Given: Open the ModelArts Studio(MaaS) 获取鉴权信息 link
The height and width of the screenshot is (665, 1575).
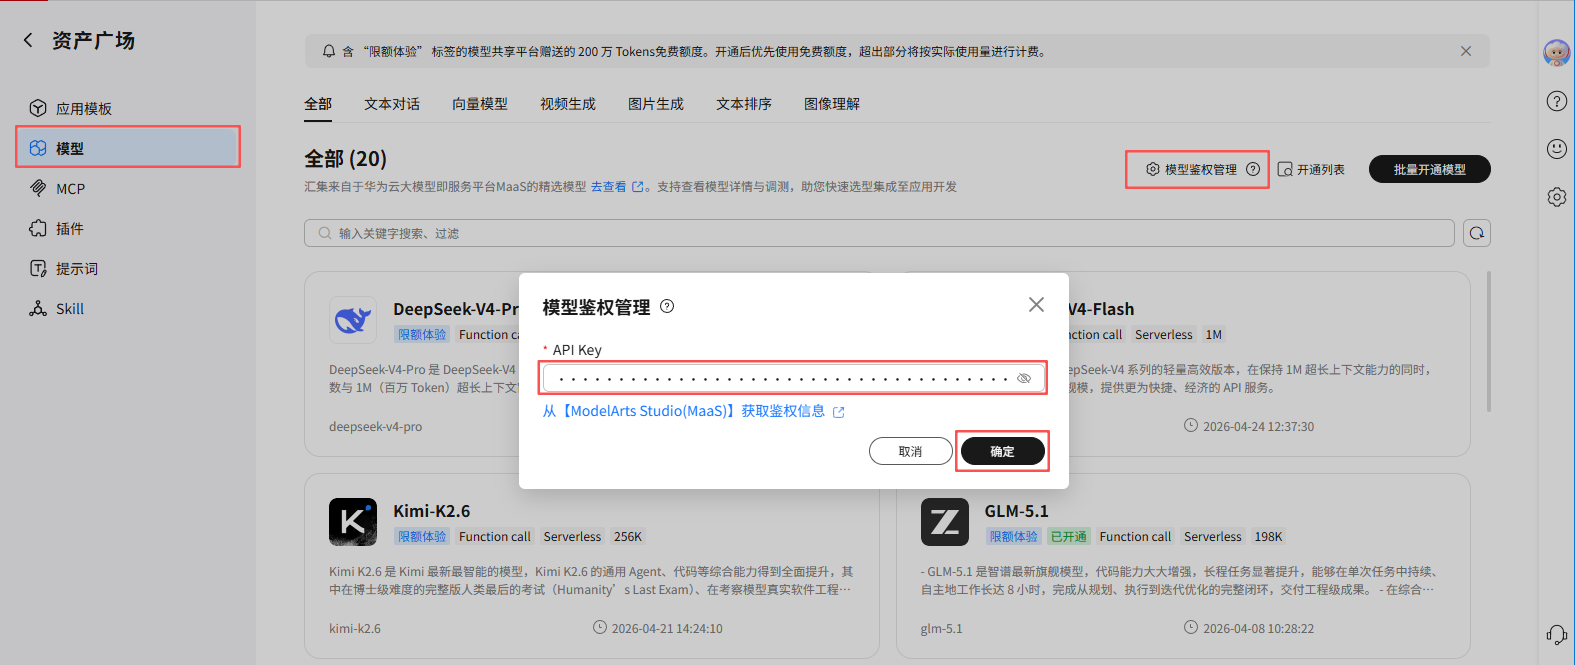Looking at the screenshot, I should [693, 411].
